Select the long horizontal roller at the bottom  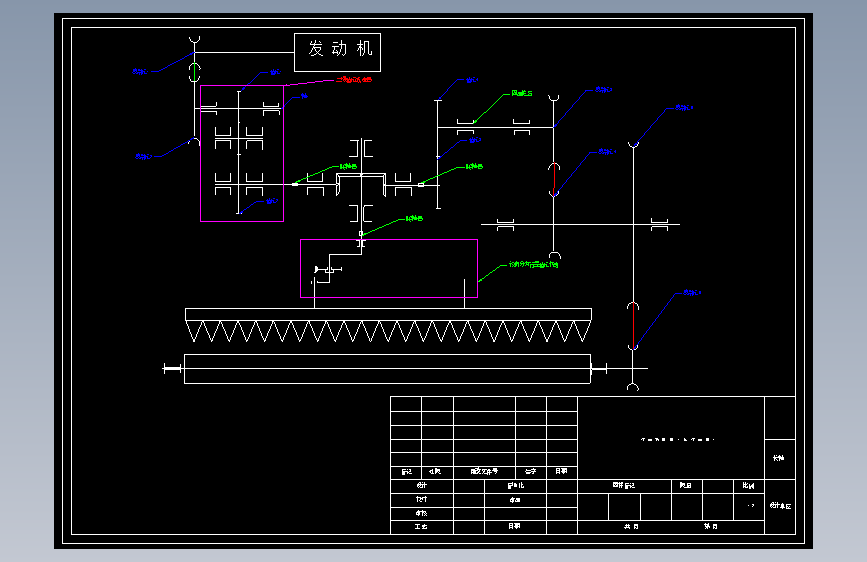[x=388, y=369]
